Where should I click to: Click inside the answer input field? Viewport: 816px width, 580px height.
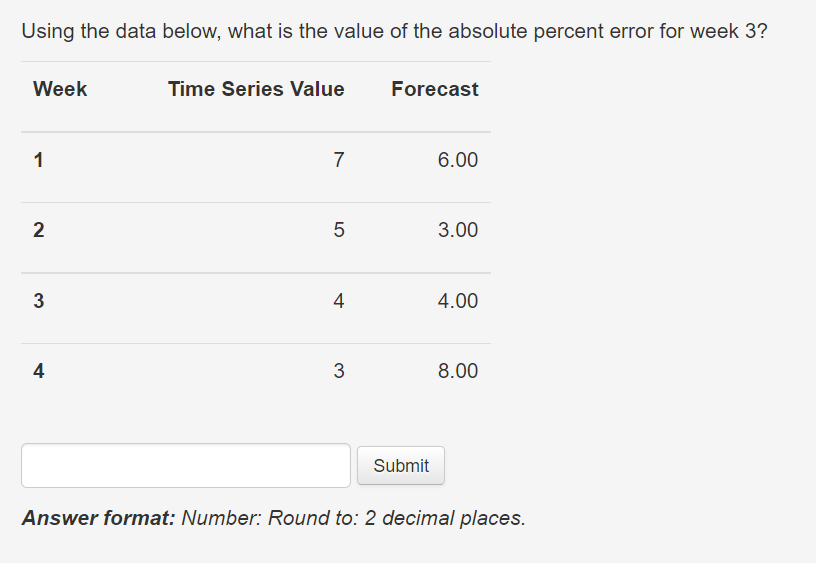[x=185, y=465]
